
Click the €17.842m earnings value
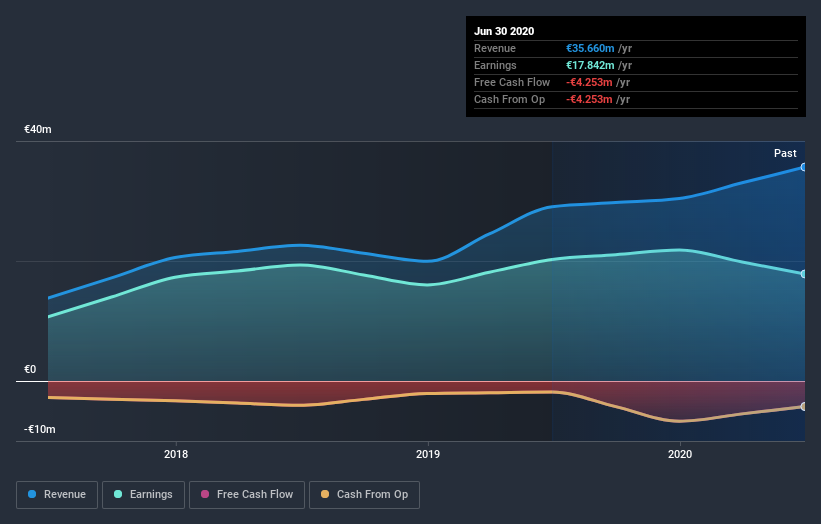click(x=590, y=65)
